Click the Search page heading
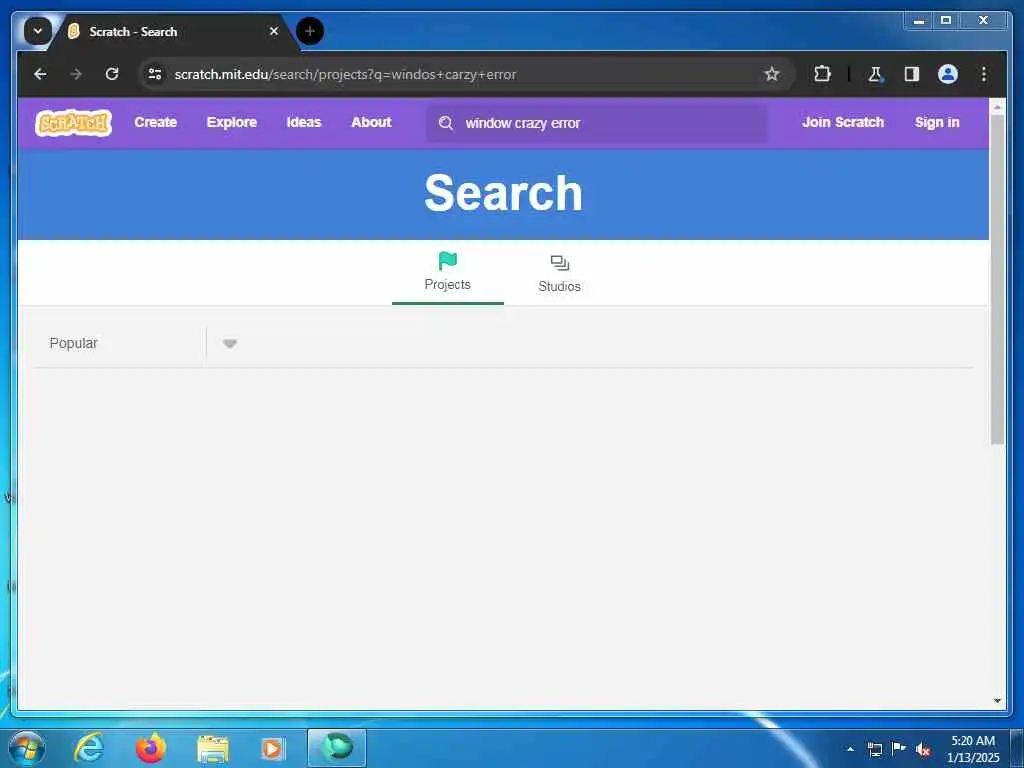The height and width of the screenshot is (768, 1024). click(503, 193)
